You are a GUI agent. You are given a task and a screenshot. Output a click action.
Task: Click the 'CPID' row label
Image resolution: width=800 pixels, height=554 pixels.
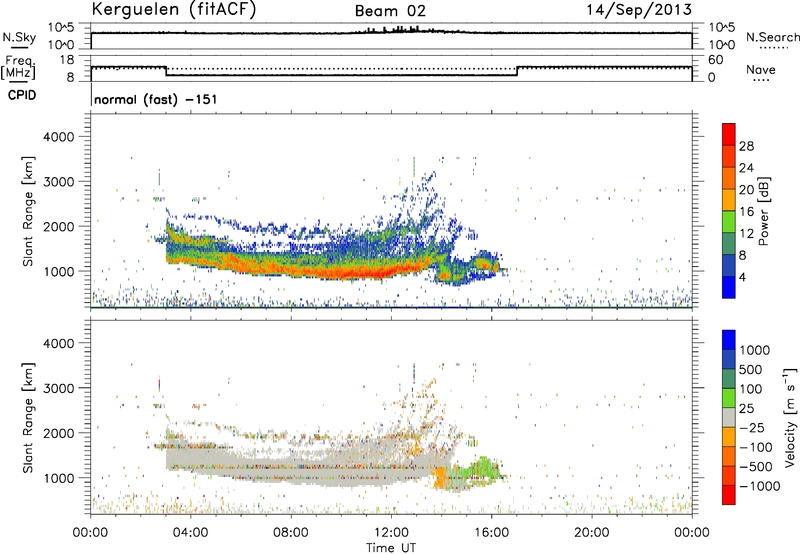pyautogui.click(x=22, y=95)
